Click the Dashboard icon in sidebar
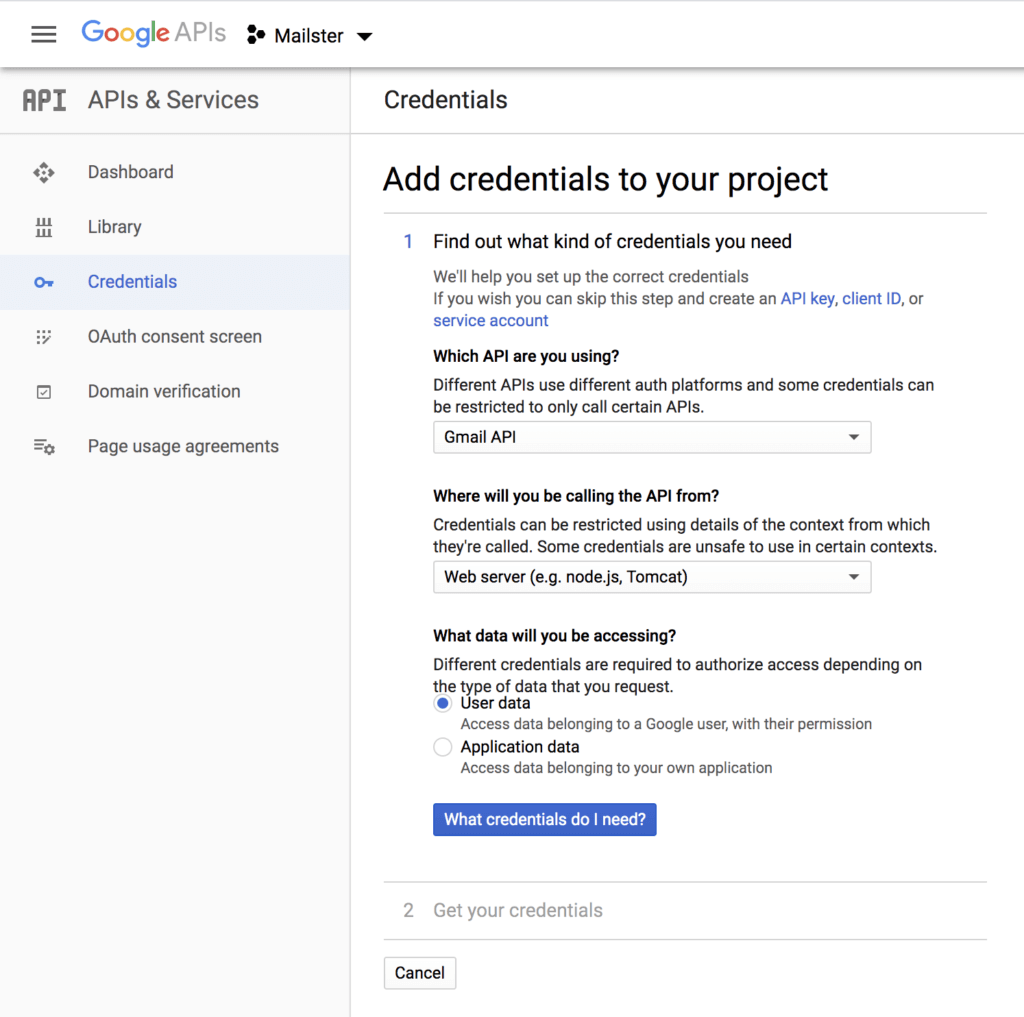This screenshot has width=1024, height=1017. 44,173
